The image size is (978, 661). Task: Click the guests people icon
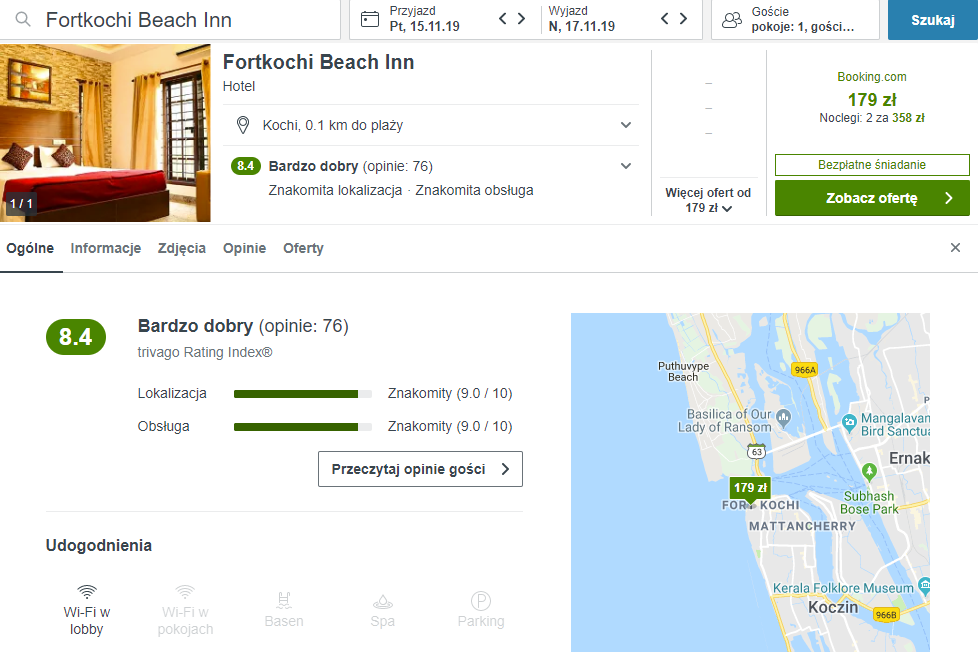732,19
